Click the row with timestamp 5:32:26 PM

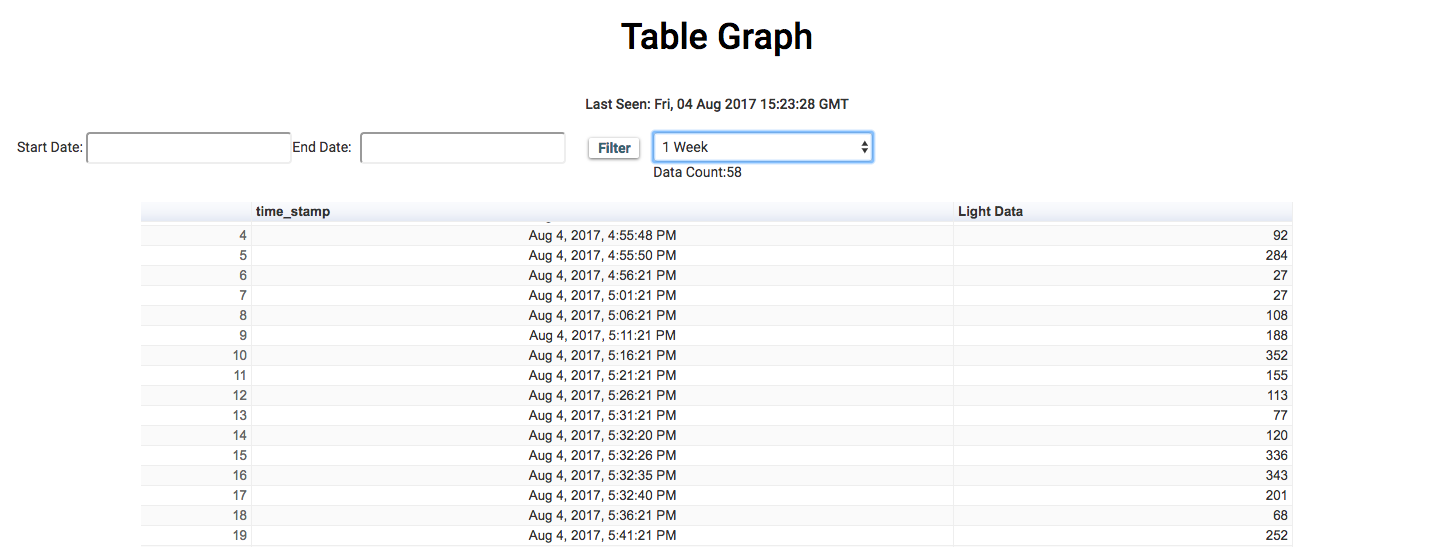[716, 455]
